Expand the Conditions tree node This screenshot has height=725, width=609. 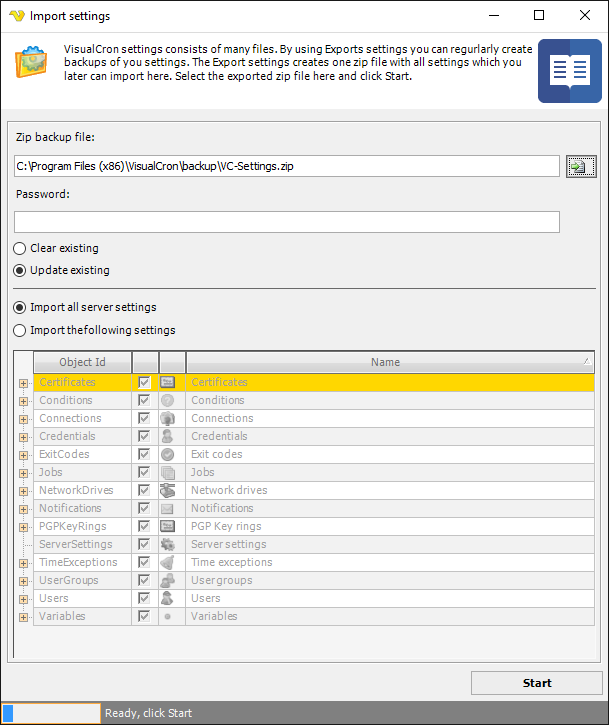click(23, 401)
